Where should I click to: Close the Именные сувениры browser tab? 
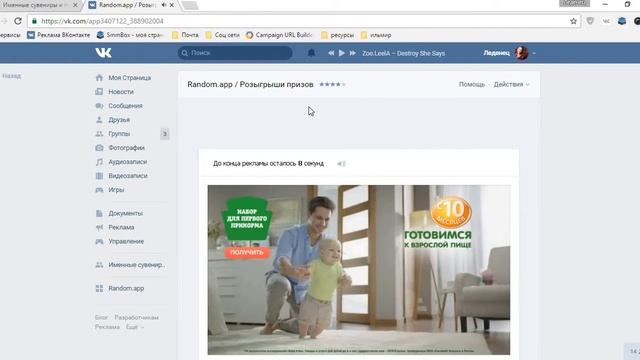click(75, 5)
